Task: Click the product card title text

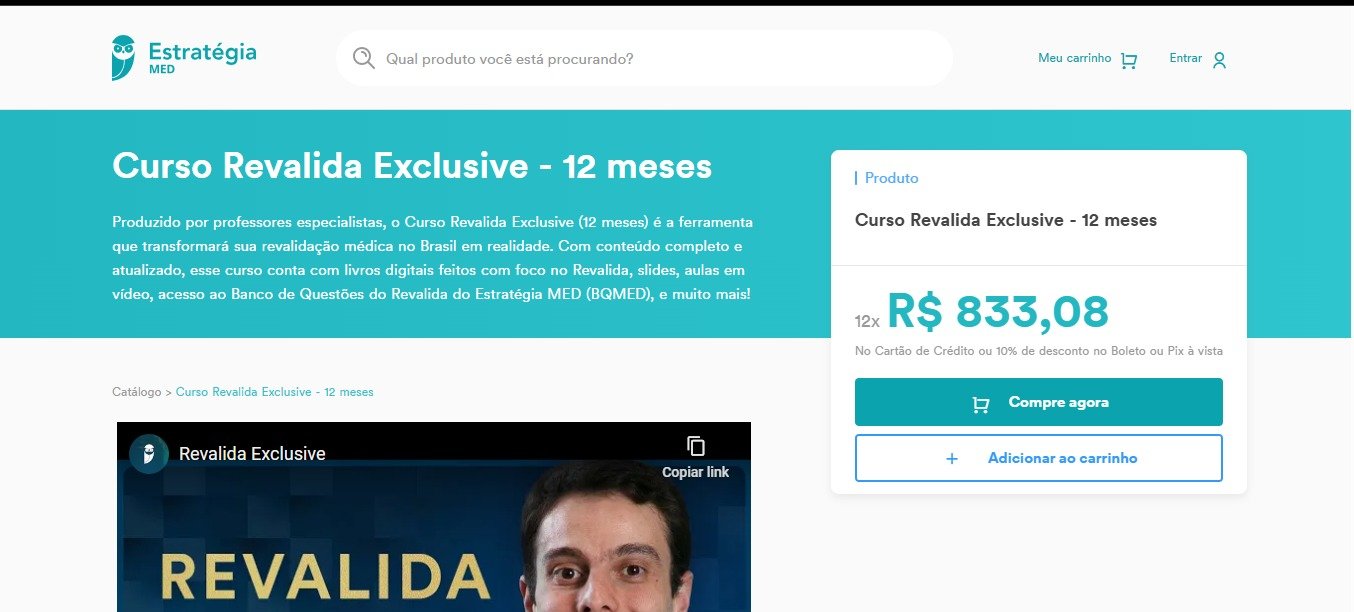Action: 1006,220
